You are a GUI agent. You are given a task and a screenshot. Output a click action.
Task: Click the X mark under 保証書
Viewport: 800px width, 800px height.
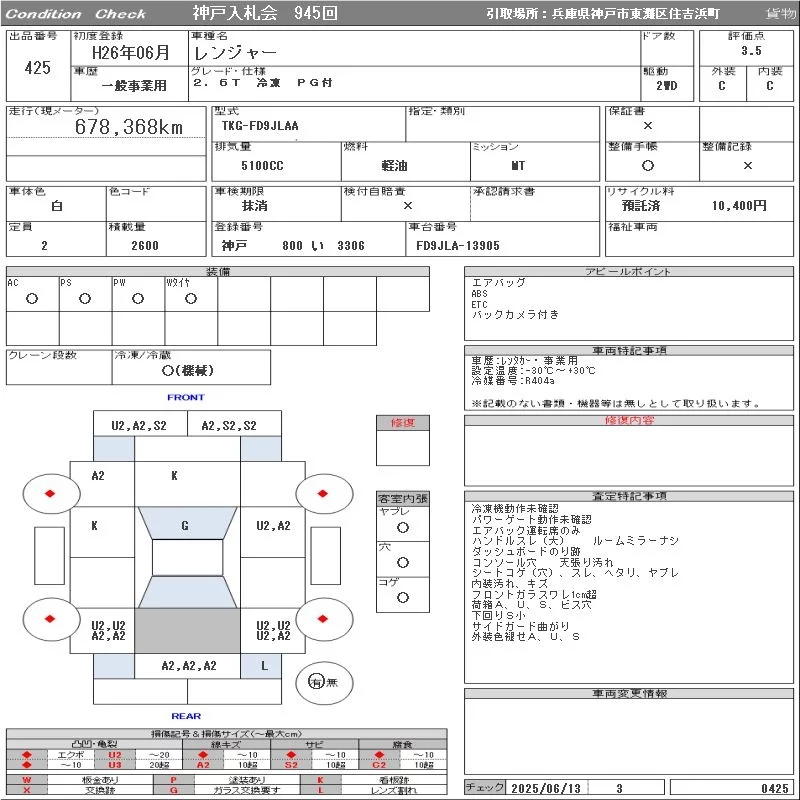(648, 126)
